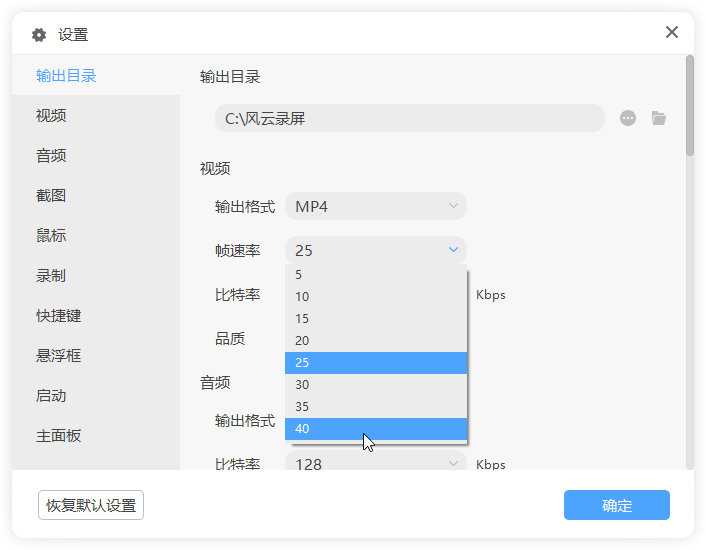Show the 悬浮框 settings tab
706x550 pixels.
pos(59,356)
